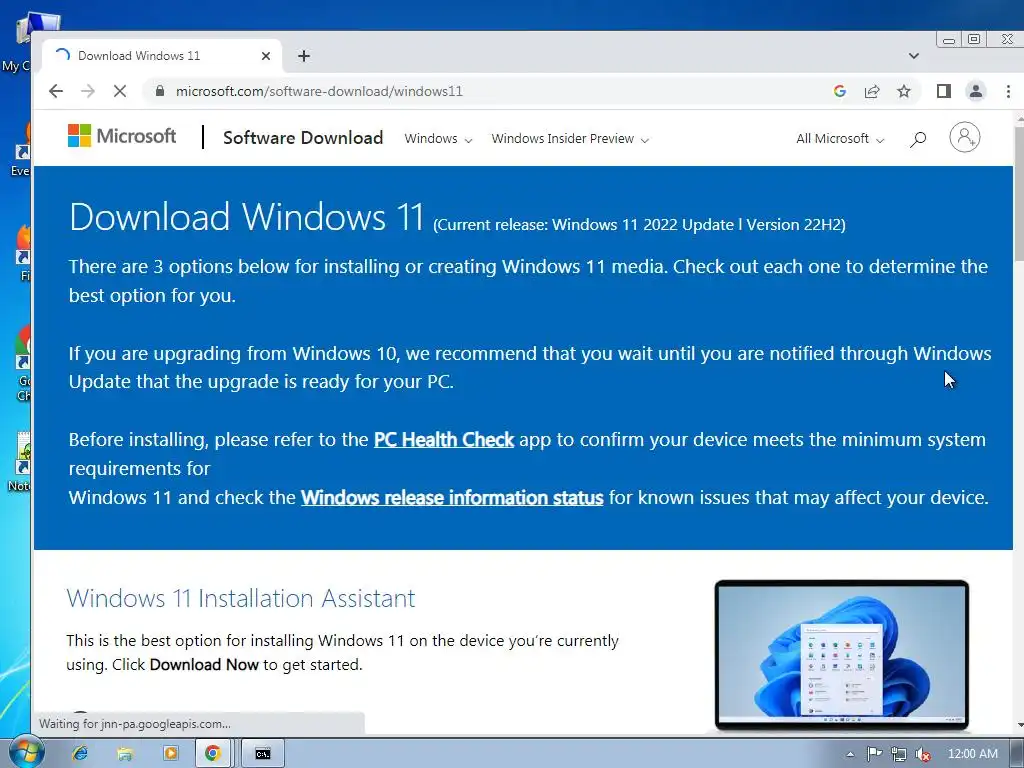Open Windows release information status link
This screenshot has width=1024, height=768.
tap(452, 498)
